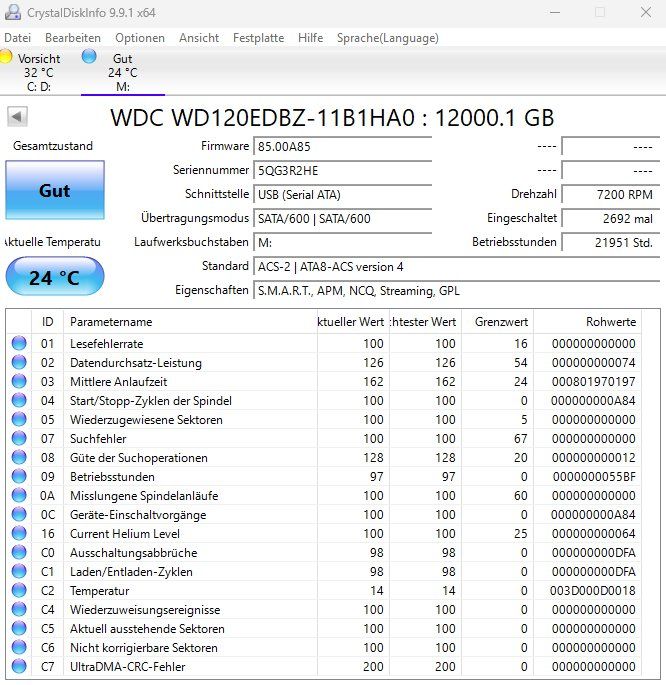Screen dimensions: 666x685
Task: Click status orb for Mittlere Anlaufzeit row
Action: 19,381
